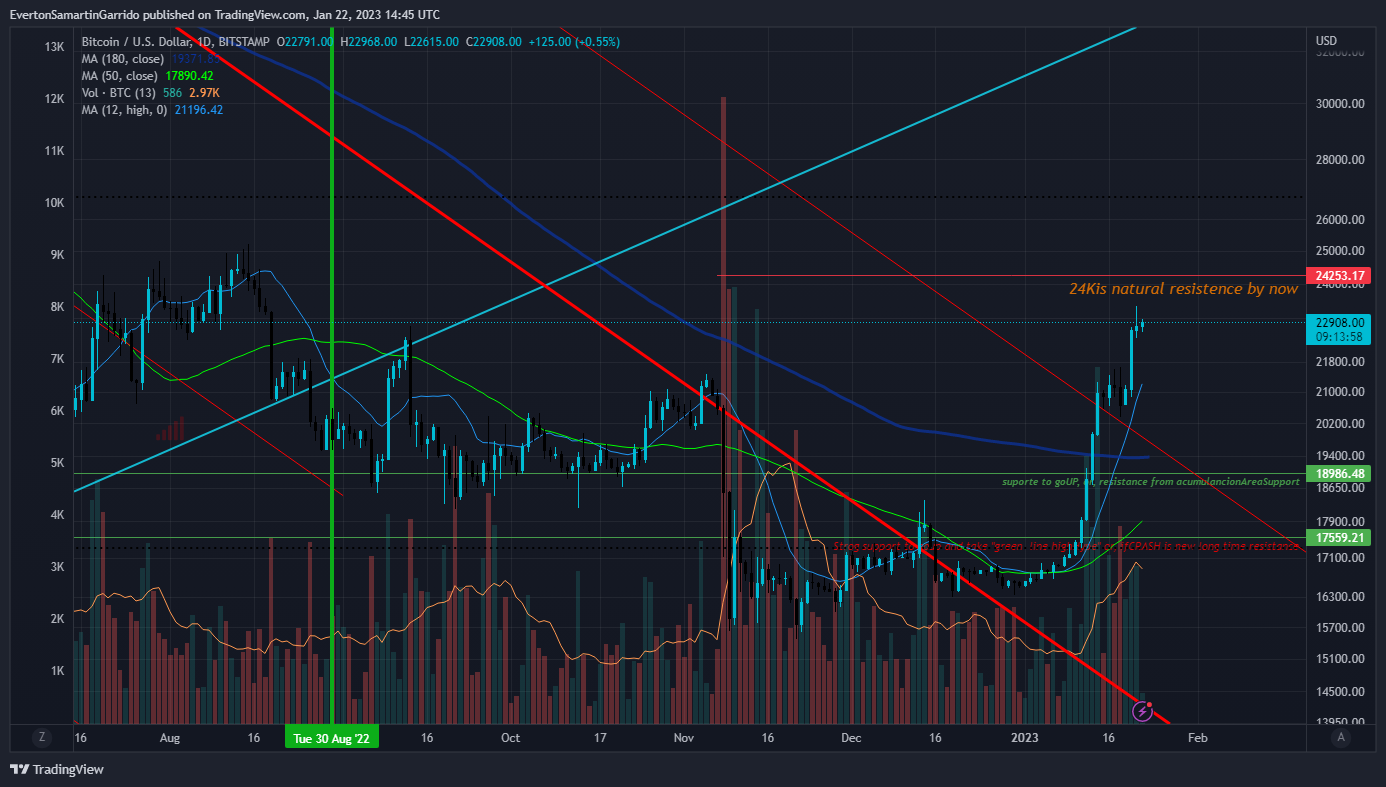1386x787 pixels.
Task: Click the 14500.00 price axis label
Action: tap(1340, 691)
